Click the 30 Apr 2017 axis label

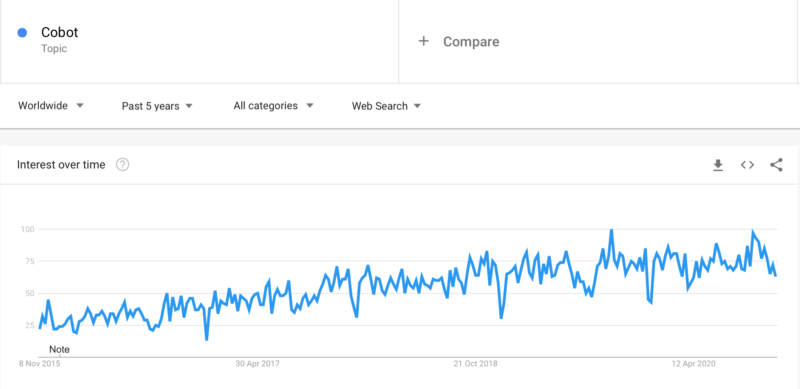(257, 364)
